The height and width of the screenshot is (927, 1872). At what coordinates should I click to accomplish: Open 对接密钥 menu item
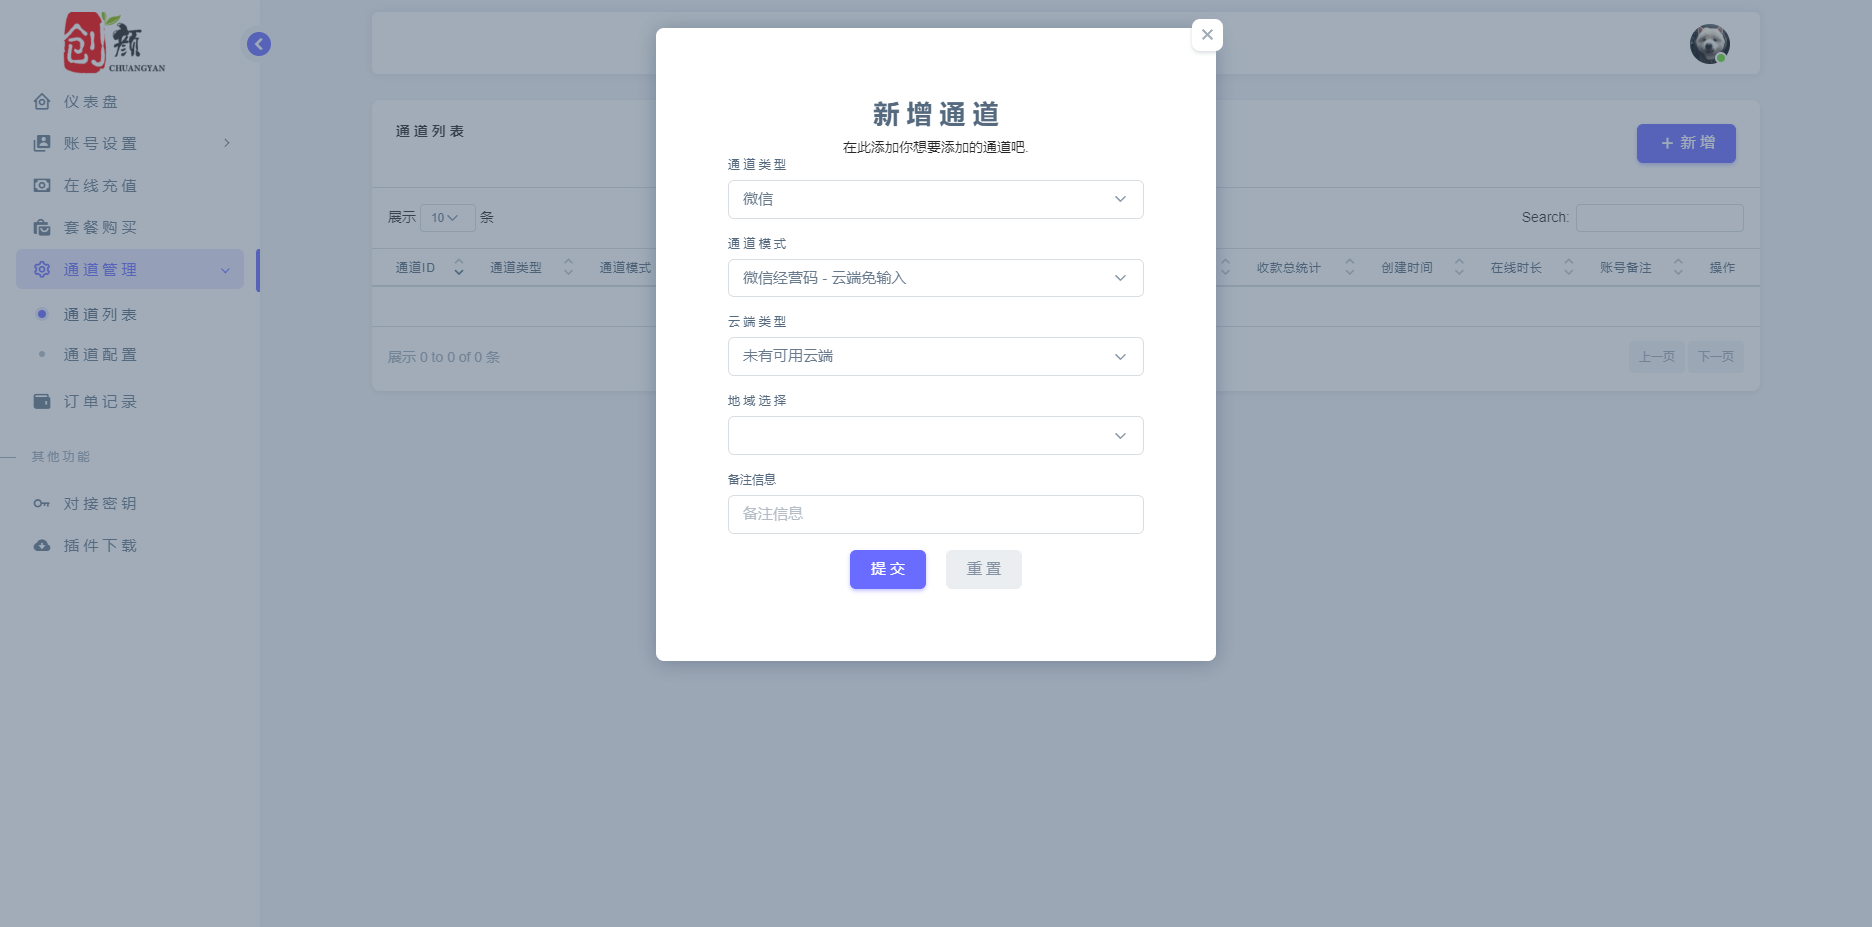coord(130,503)
